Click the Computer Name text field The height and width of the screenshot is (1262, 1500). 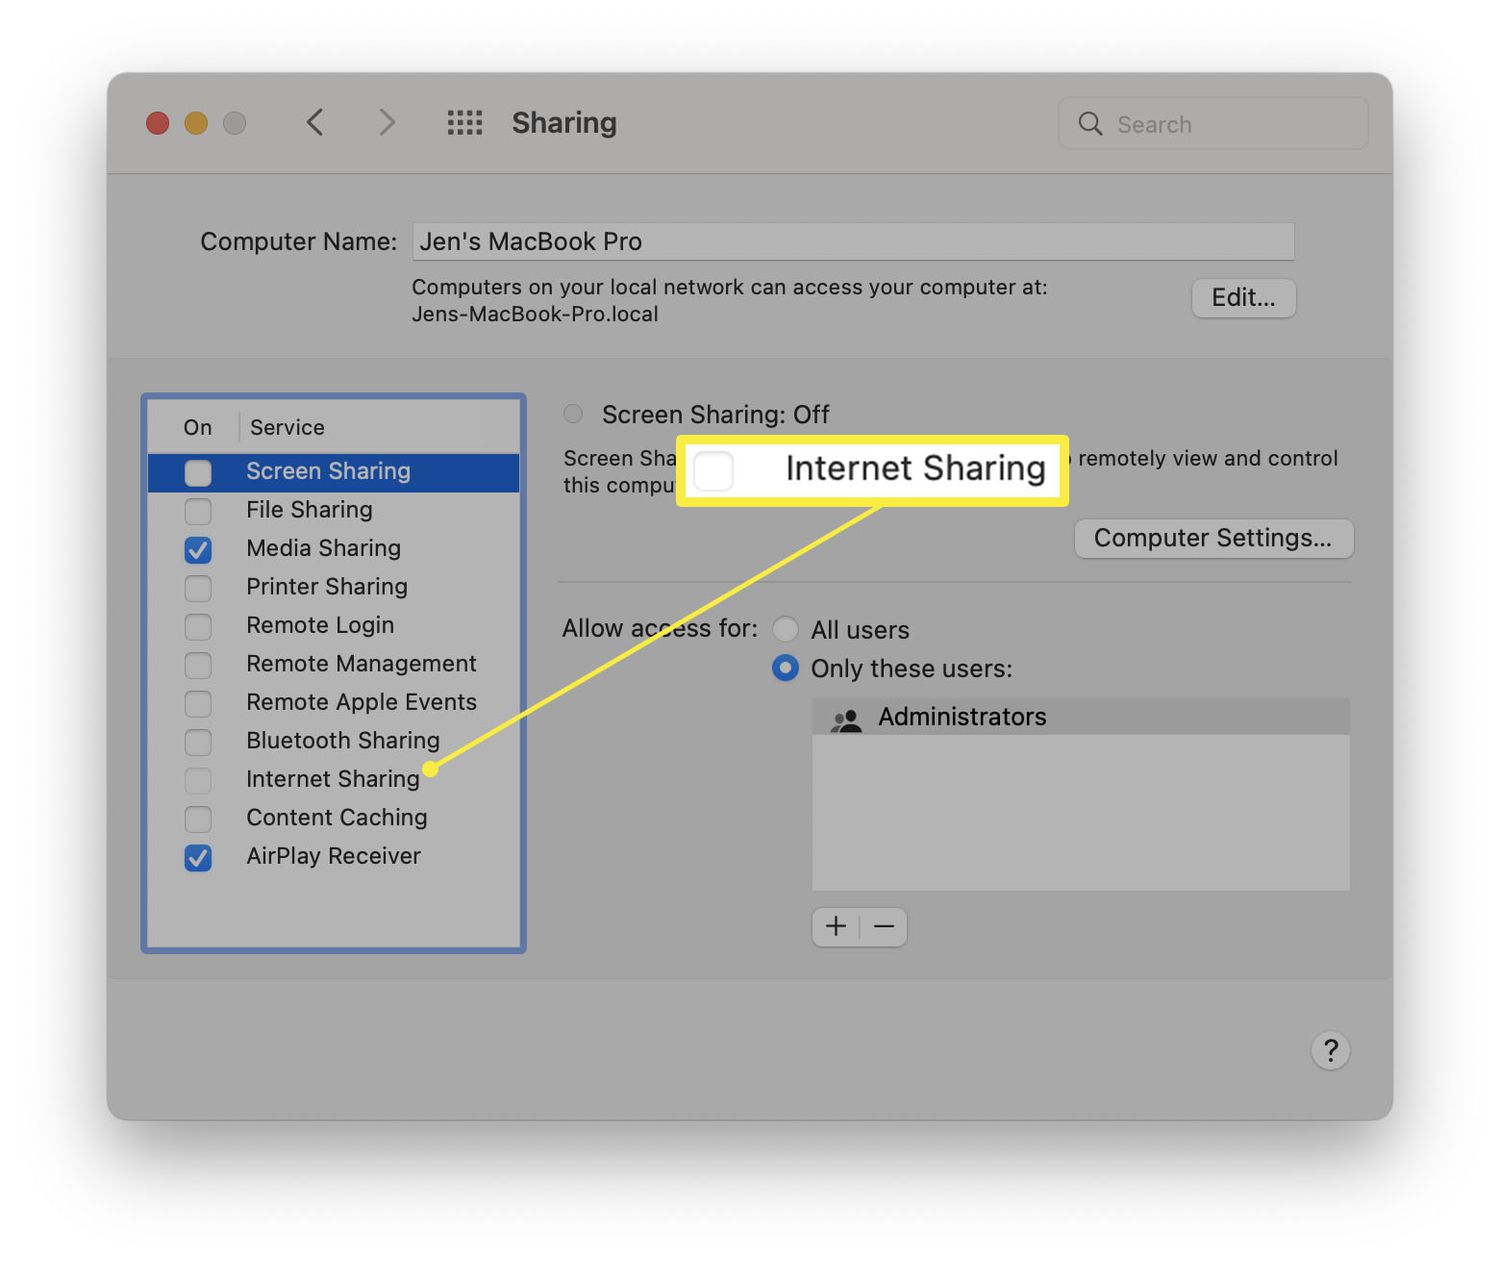tap(853, 241)
